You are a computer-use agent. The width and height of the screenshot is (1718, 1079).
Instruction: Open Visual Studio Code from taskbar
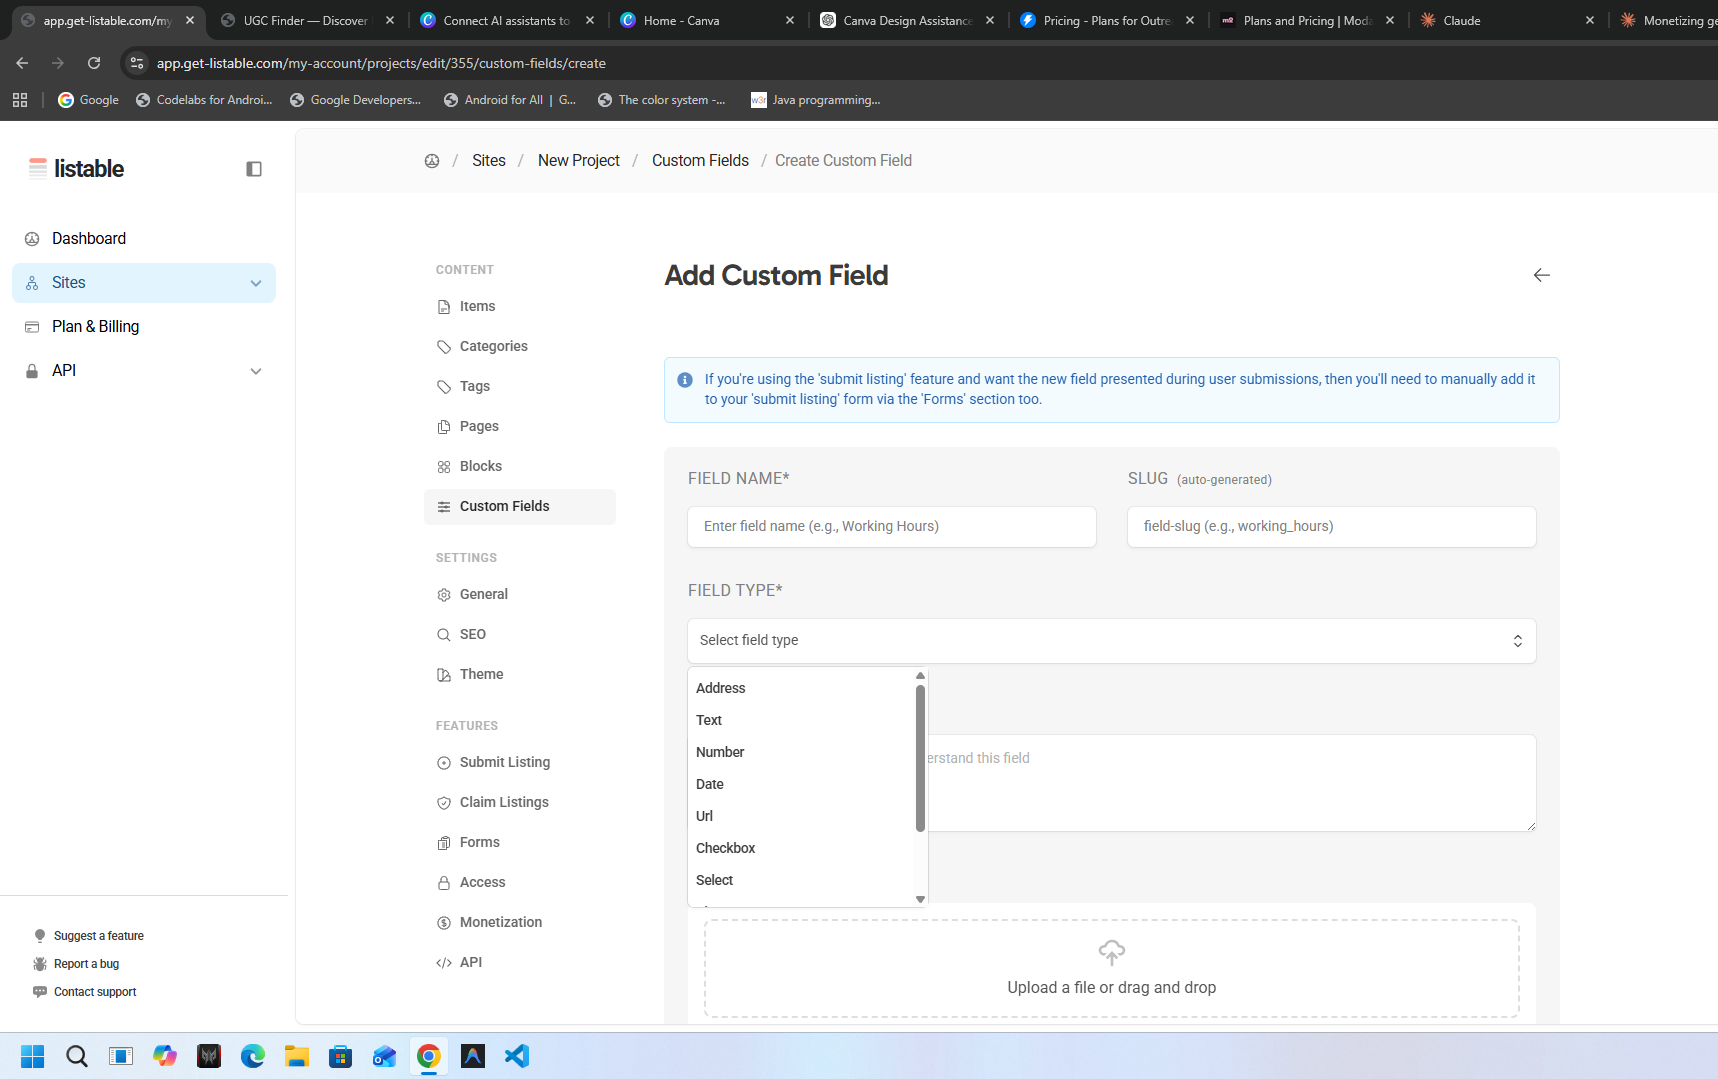(x=517, y=1056)
